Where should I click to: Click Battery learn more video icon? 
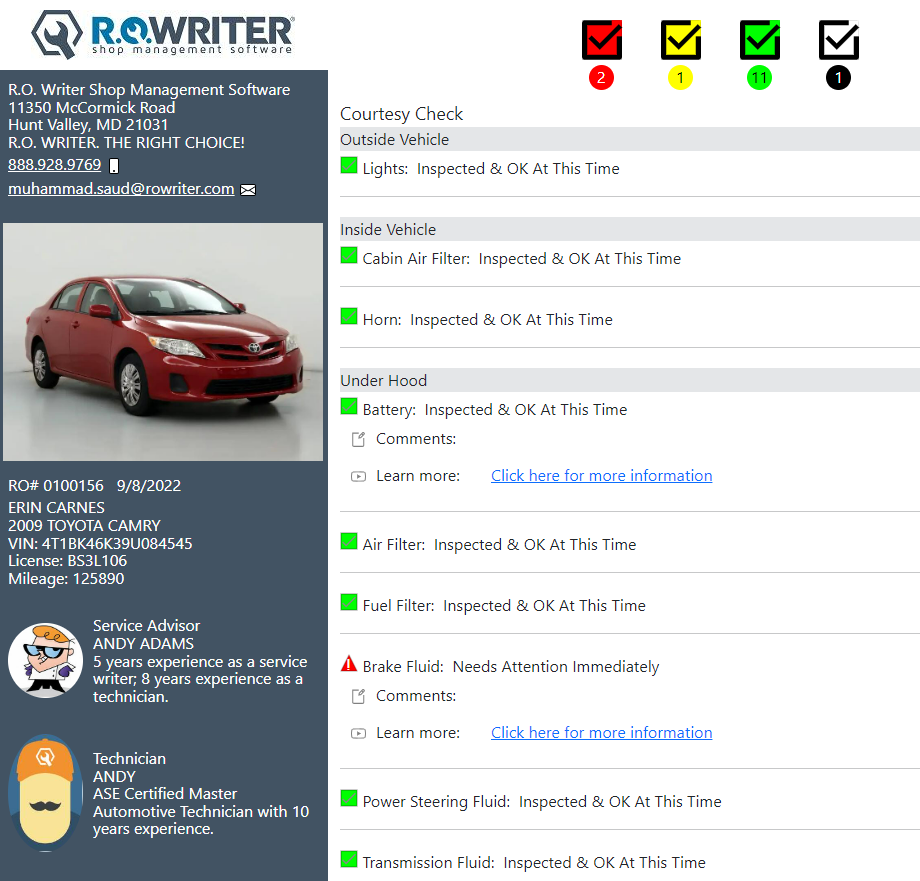[358, 476]
